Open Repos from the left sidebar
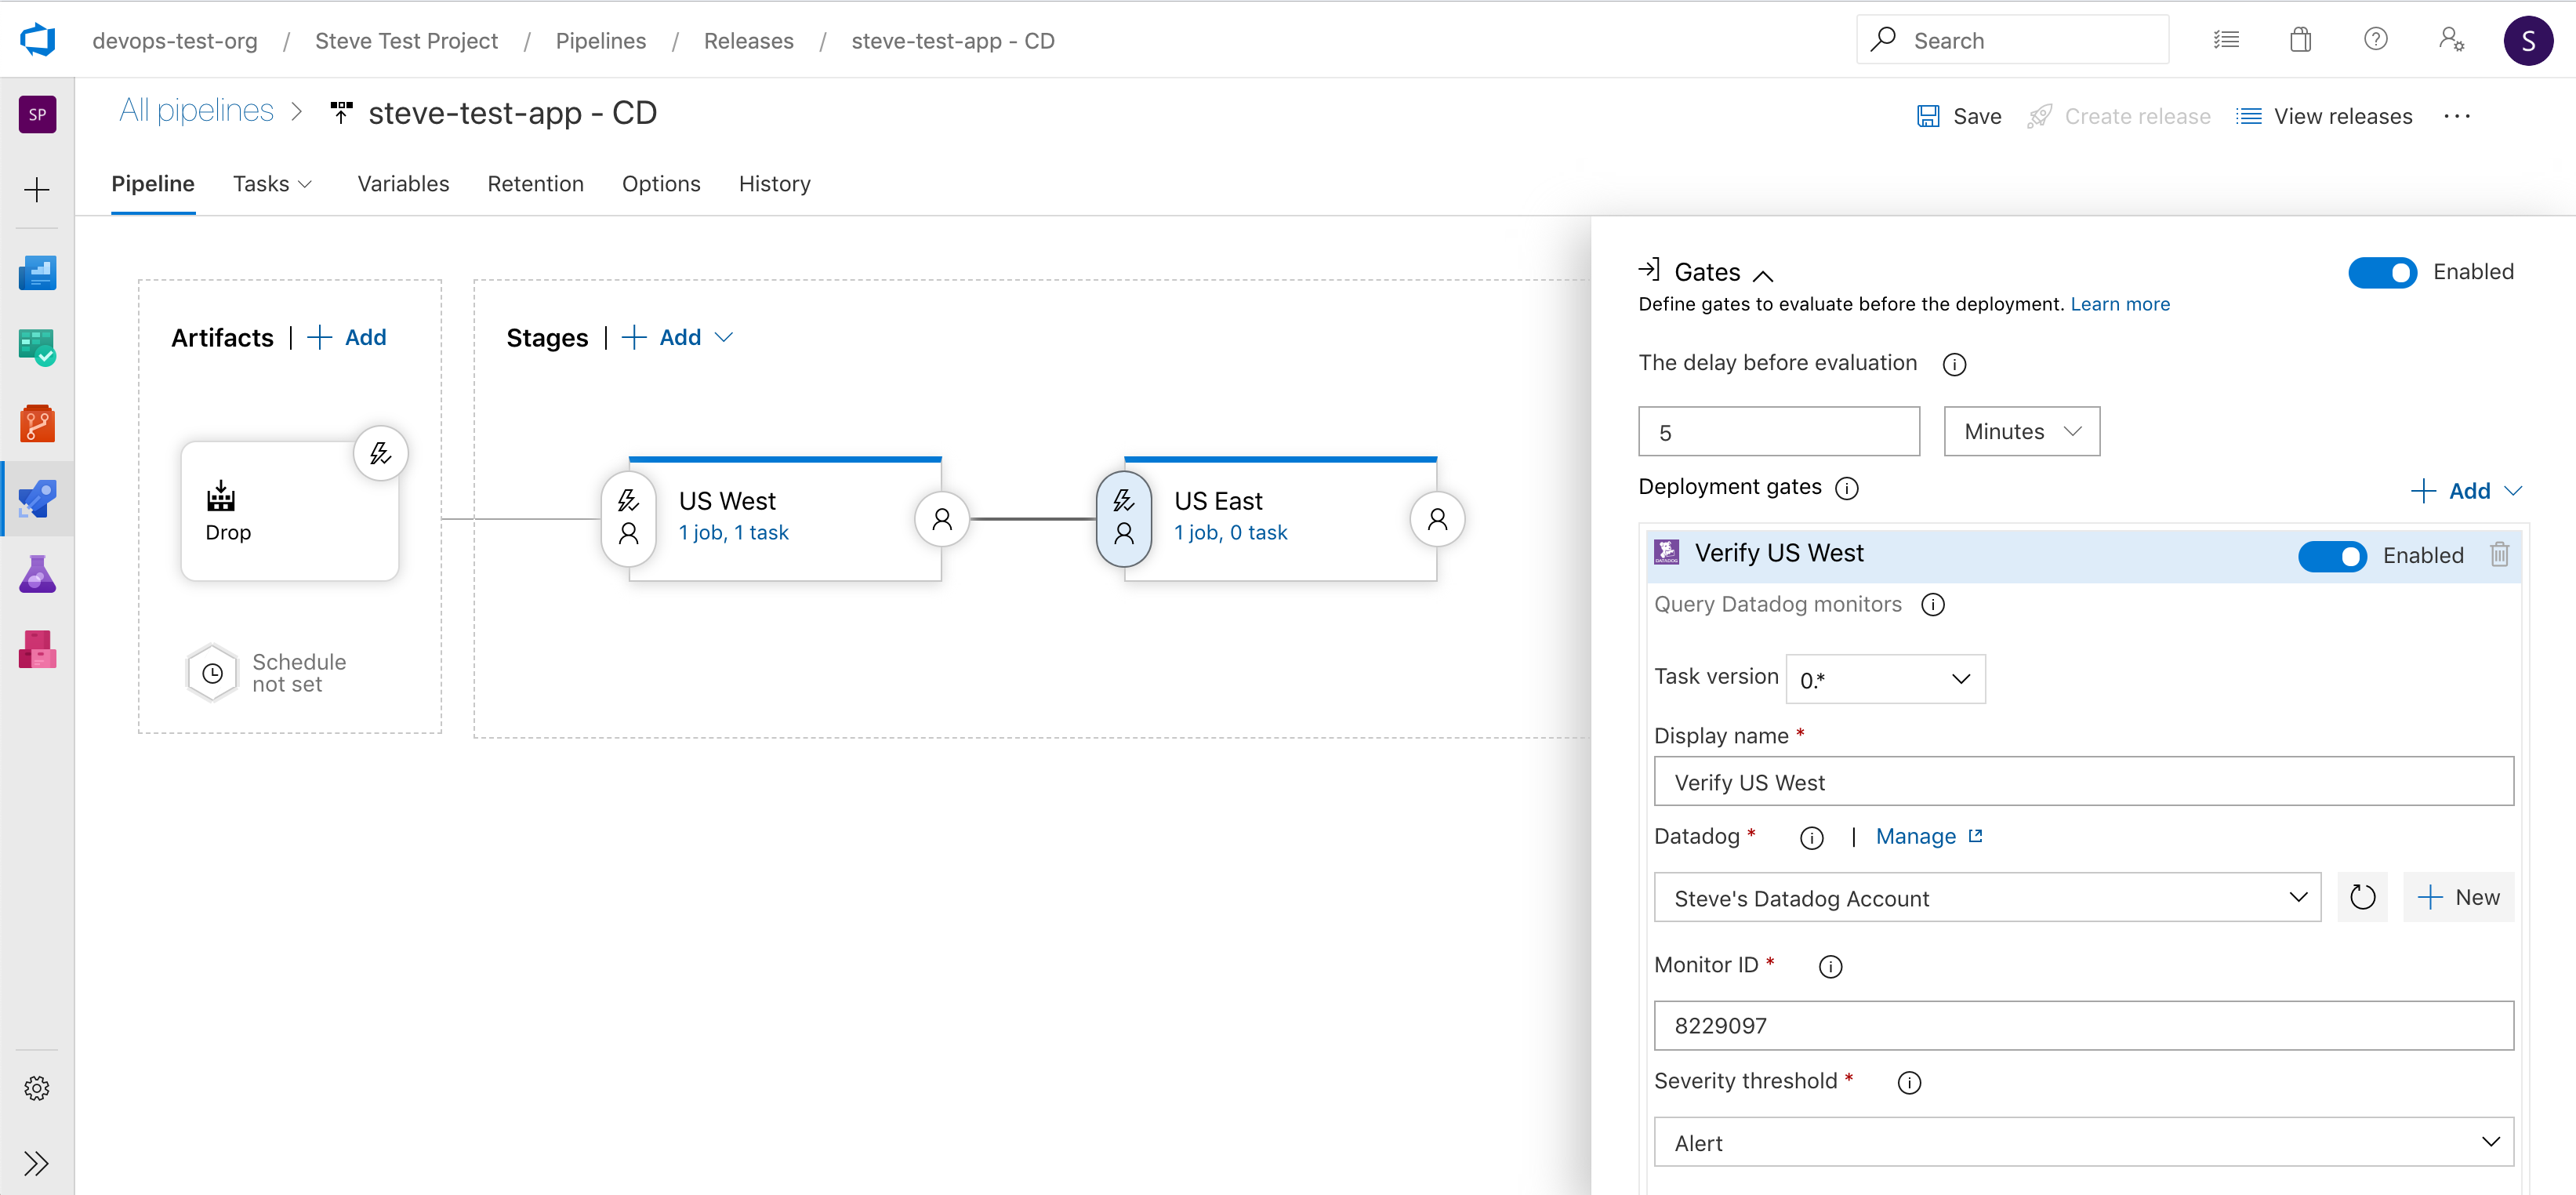This screenshot has height=1195, width=2576. coord(37,424)
